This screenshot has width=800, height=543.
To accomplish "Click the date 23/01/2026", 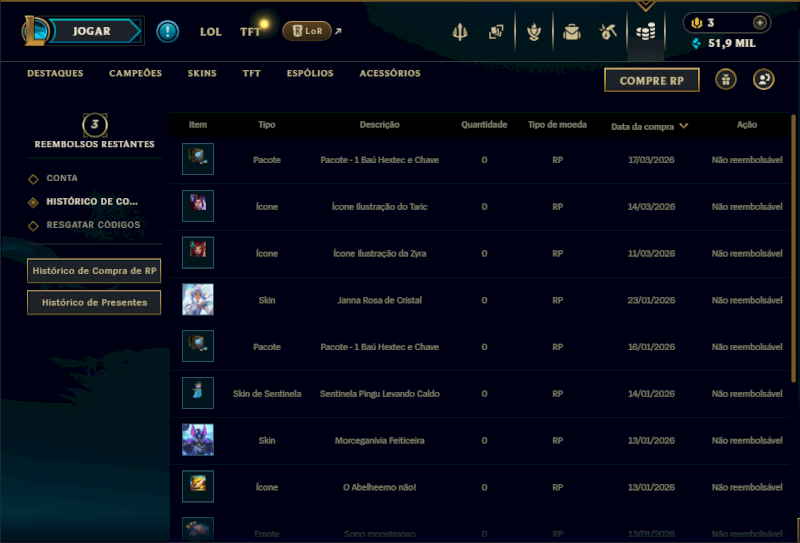I will click(651, 300).
